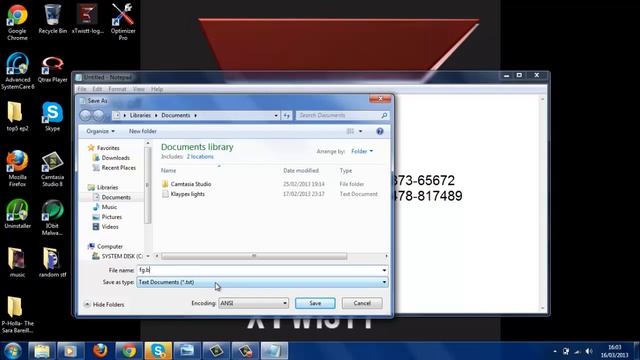Open random stf desktop folder
The image size is (640, 360).
point(53,263)
